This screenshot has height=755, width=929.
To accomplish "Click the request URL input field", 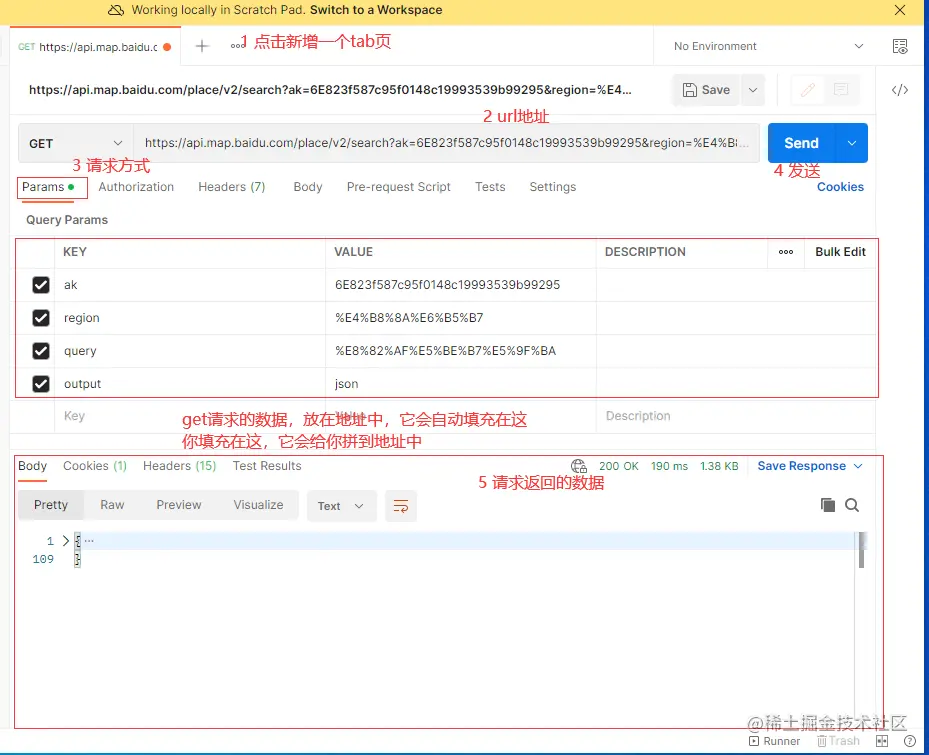I will click(446, 143).
